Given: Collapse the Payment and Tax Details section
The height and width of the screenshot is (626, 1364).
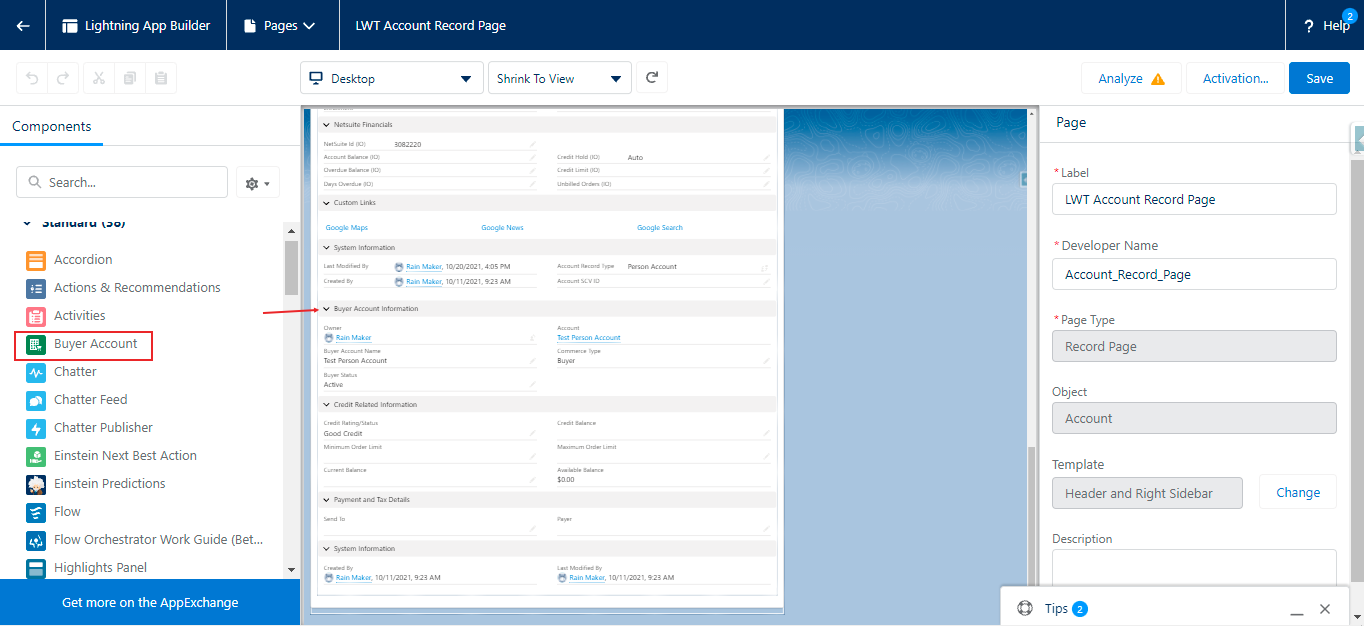Looking at the screenshot, I should (x=325, y=500).
